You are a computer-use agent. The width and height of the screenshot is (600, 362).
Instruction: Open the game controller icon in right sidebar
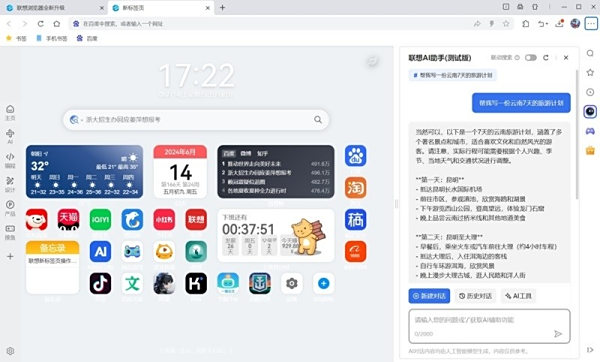tap(590, 131)
